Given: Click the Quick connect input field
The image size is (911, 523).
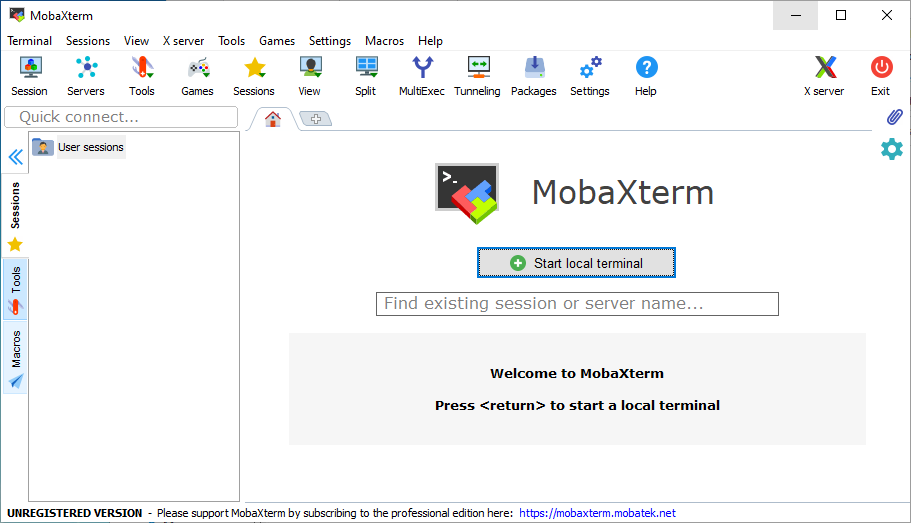Looking at the screenshot, I should coord(121,117).
